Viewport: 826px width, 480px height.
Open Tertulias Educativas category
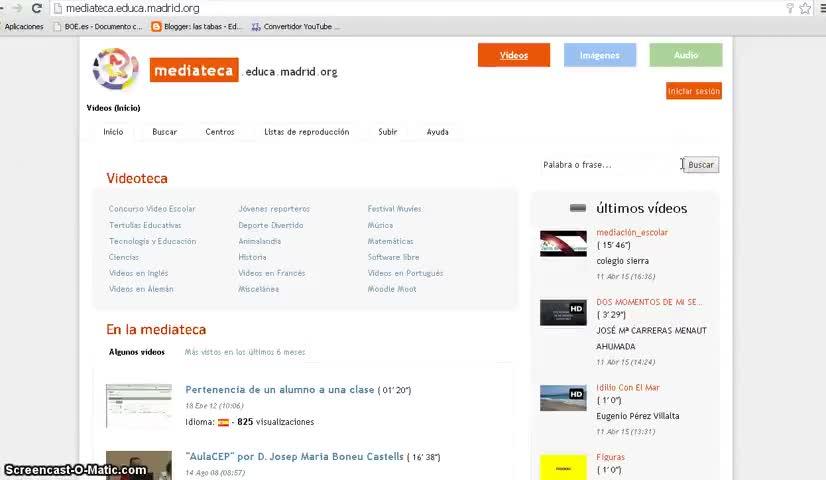(x=145, y=225)
